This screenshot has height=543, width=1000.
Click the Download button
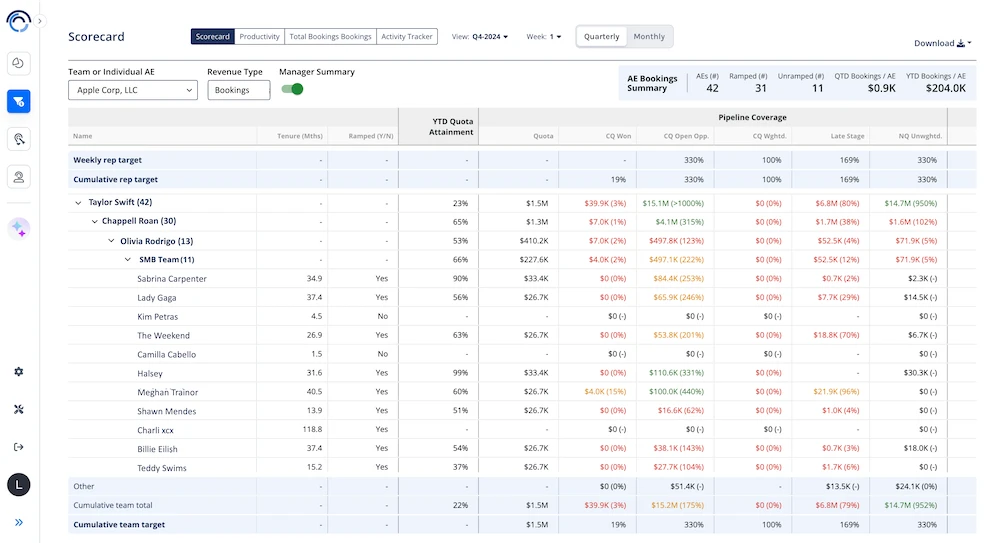942,43
